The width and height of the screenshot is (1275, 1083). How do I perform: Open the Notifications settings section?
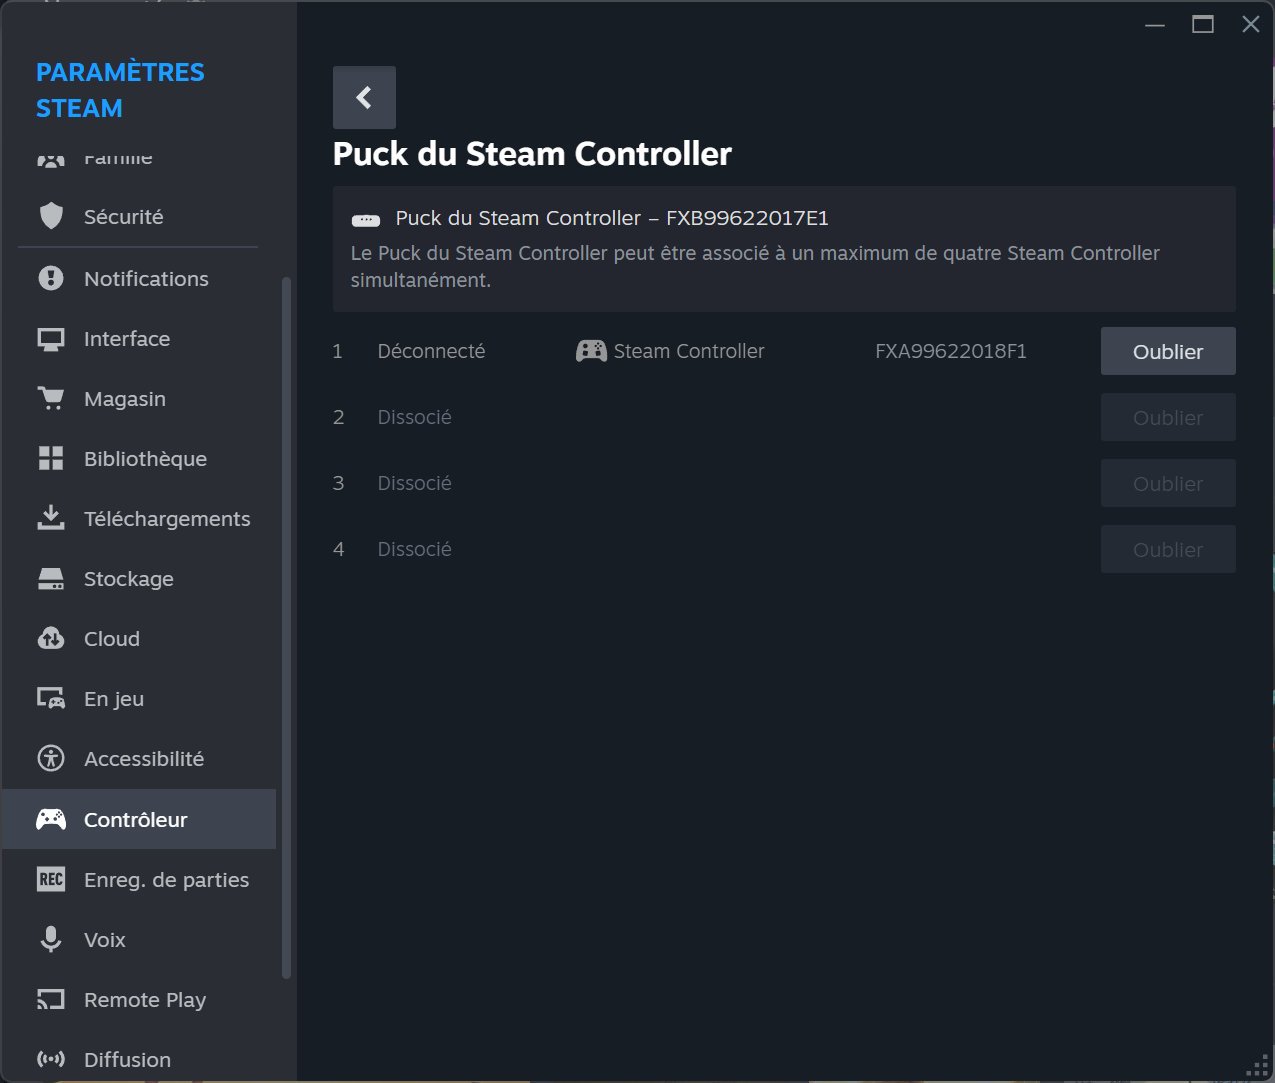pyautogui.click(x=139, y=279)
